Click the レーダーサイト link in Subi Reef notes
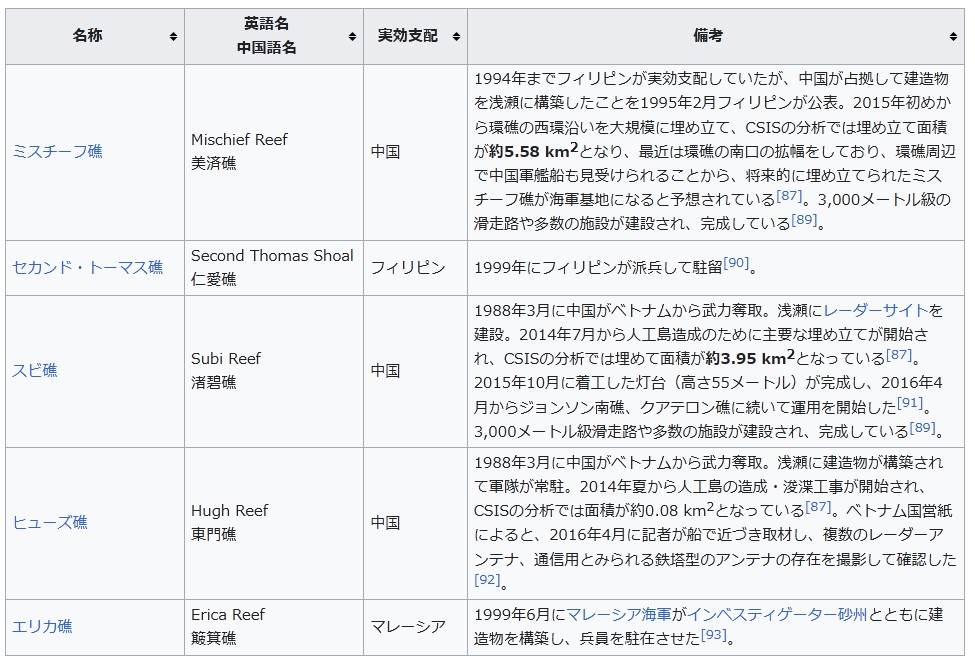The width and height of the screenshot is (975, 664). click(x=875, y=310)
